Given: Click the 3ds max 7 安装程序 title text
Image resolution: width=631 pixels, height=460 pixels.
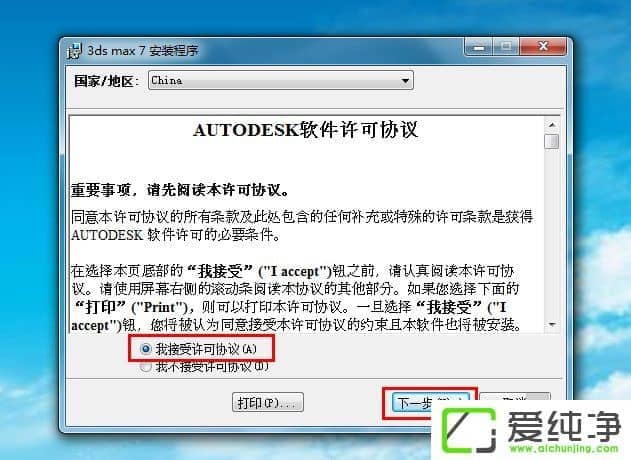Looking at the screenshot, I should pos(143,51).
